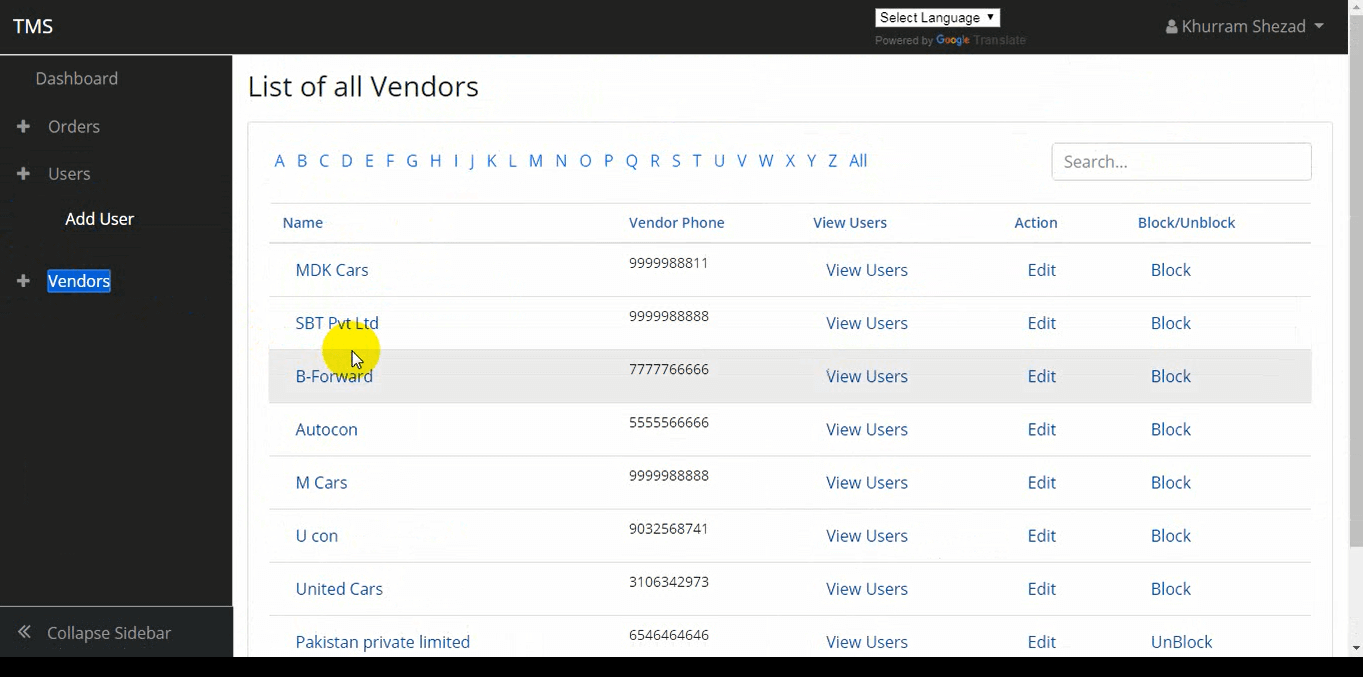Click phone number 3106342973
This screenshot has width=1363, height=677.
669,581
